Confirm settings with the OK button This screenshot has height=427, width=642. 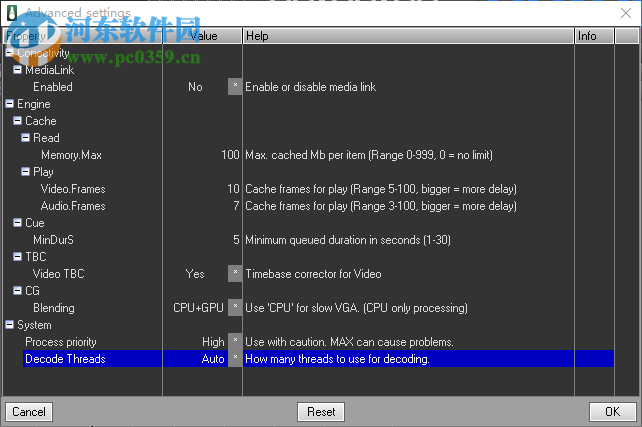pos(613,412)
